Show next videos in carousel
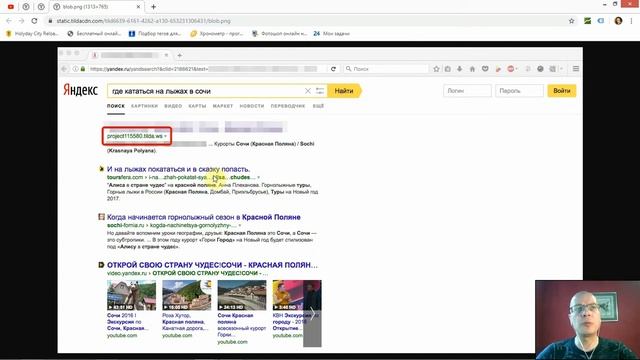 coord(312,313)
